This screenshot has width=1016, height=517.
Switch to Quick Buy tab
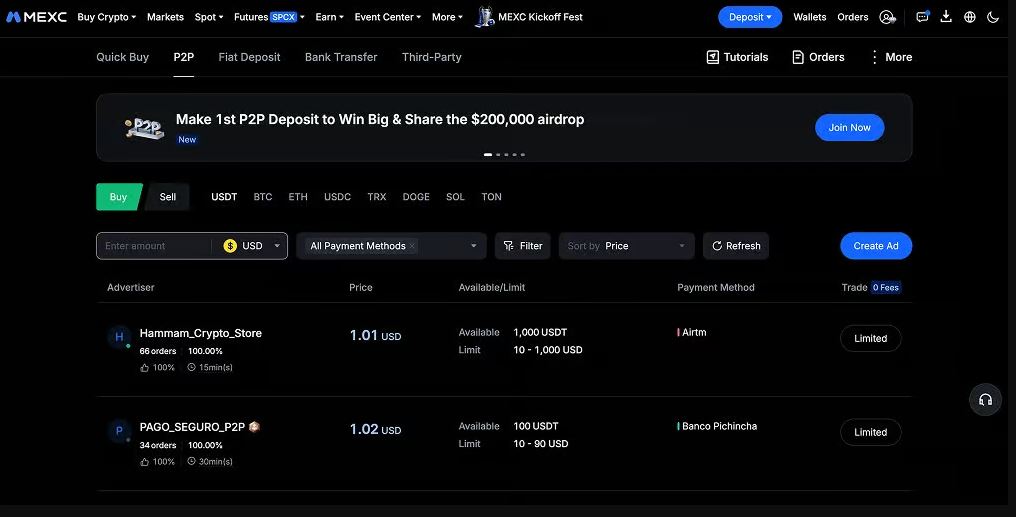point(122,57)
